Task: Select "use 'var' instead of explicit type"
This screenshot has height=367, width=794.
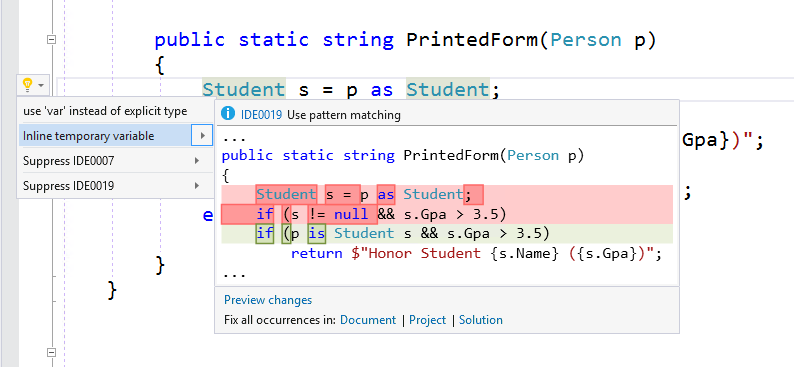Action: tap(105, 111)
